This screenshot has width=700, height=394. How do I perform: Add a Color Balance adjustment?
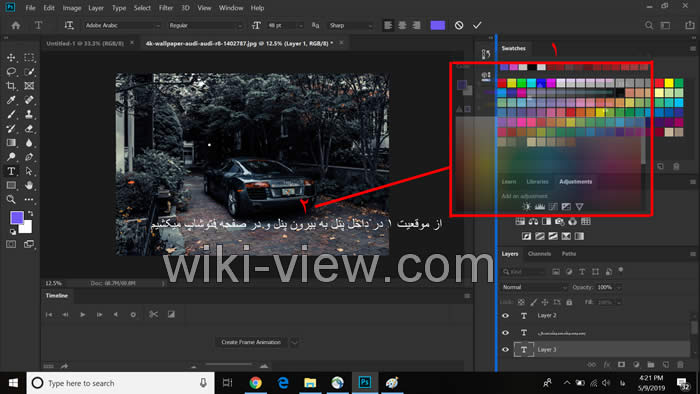click(x=533, y=221)
